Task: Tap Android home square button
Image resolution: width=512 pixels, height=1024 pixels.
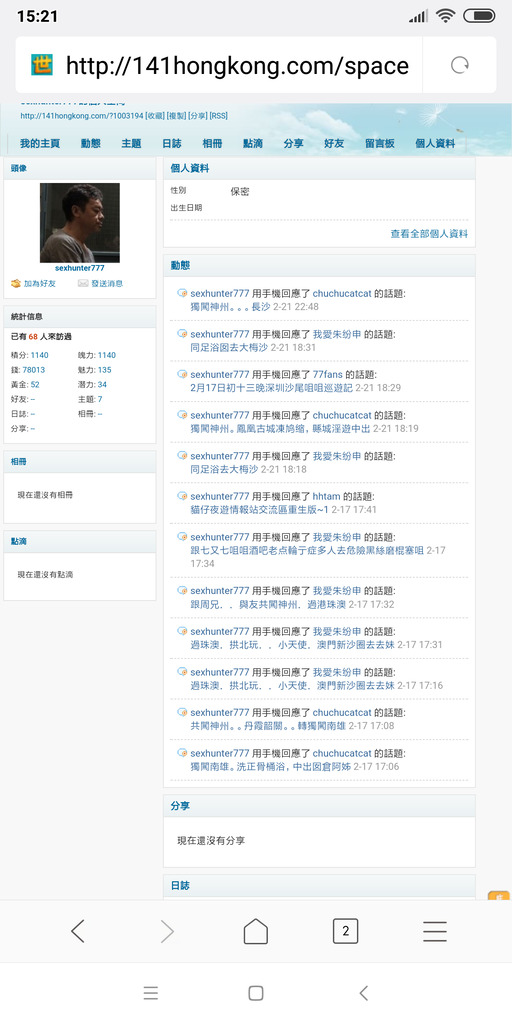Action: (255, 993)
